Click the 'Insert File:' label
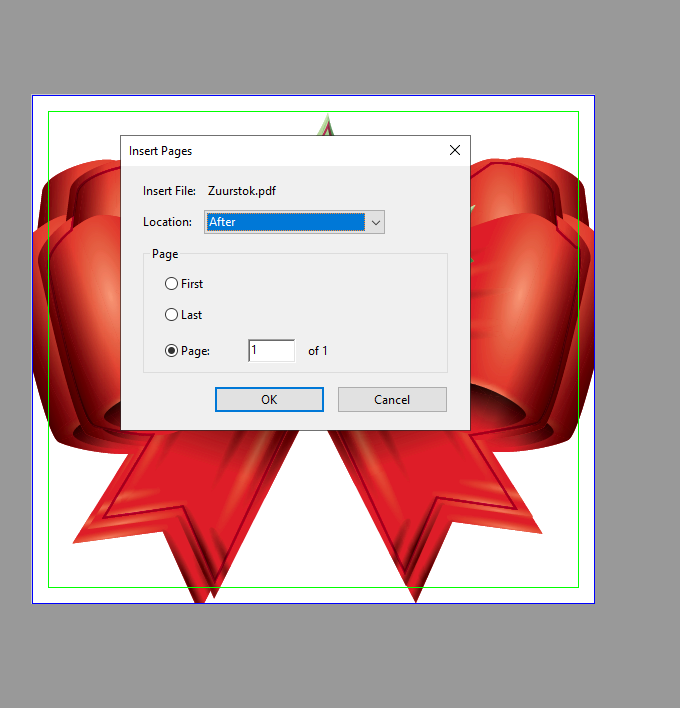Image resolution: width=680 pixels, height=708 pixels. click(169, 191)
